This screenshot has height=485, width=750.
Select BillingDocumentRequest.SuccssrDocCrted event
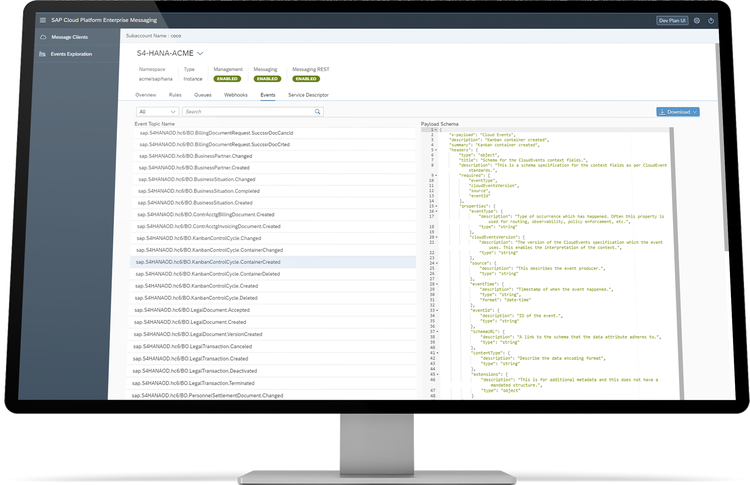274,144
